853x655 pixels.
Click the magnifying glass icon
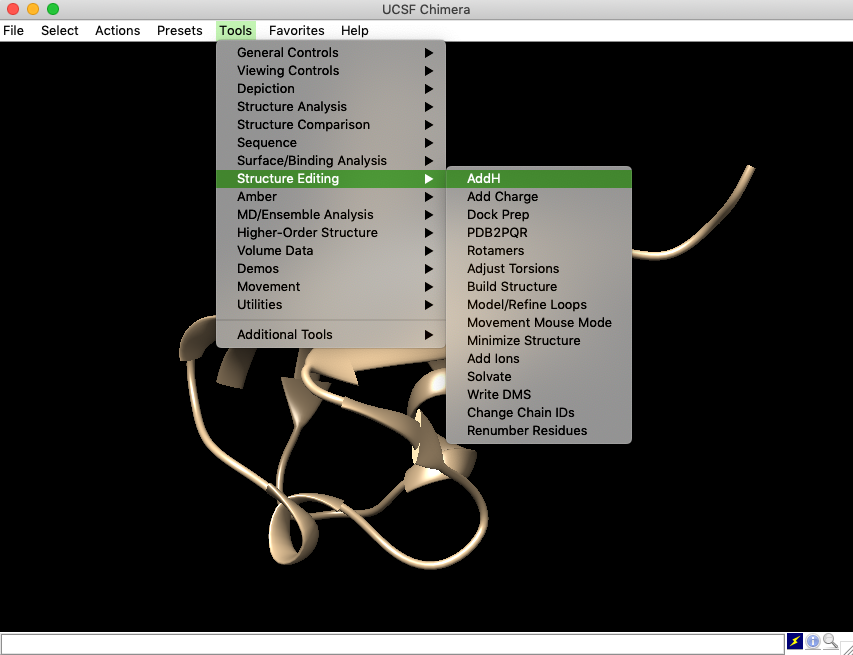coord(830,642)
